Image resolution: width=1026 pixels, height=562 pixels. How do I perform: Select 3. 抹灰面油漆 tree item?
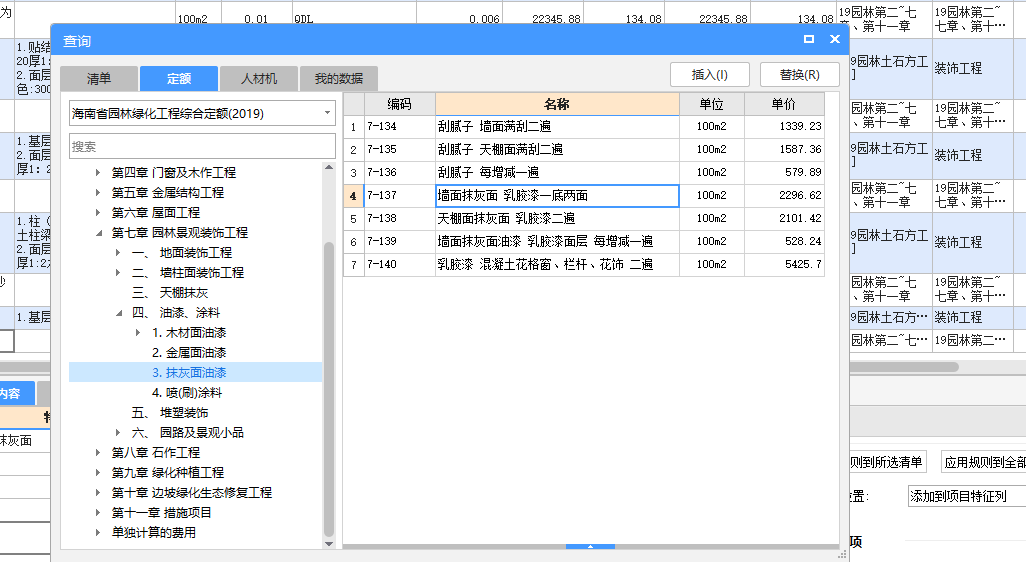pos(188,372)
